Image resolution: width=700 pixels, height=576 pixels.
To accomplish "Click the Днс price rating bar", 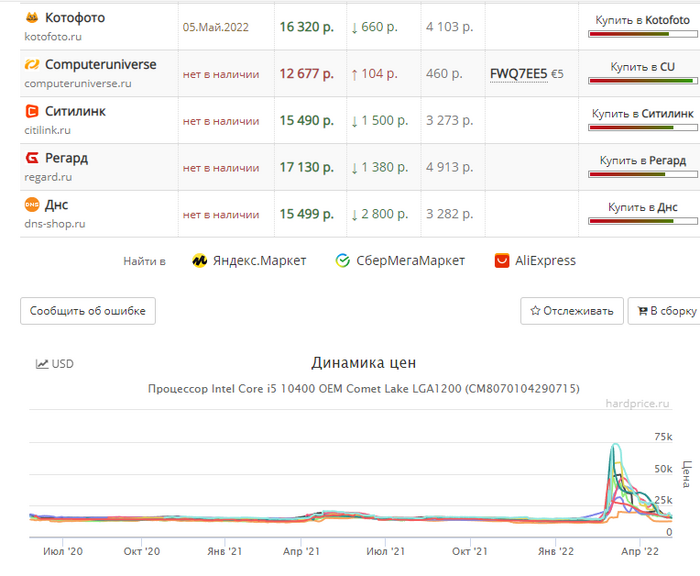I will point(642,221).
